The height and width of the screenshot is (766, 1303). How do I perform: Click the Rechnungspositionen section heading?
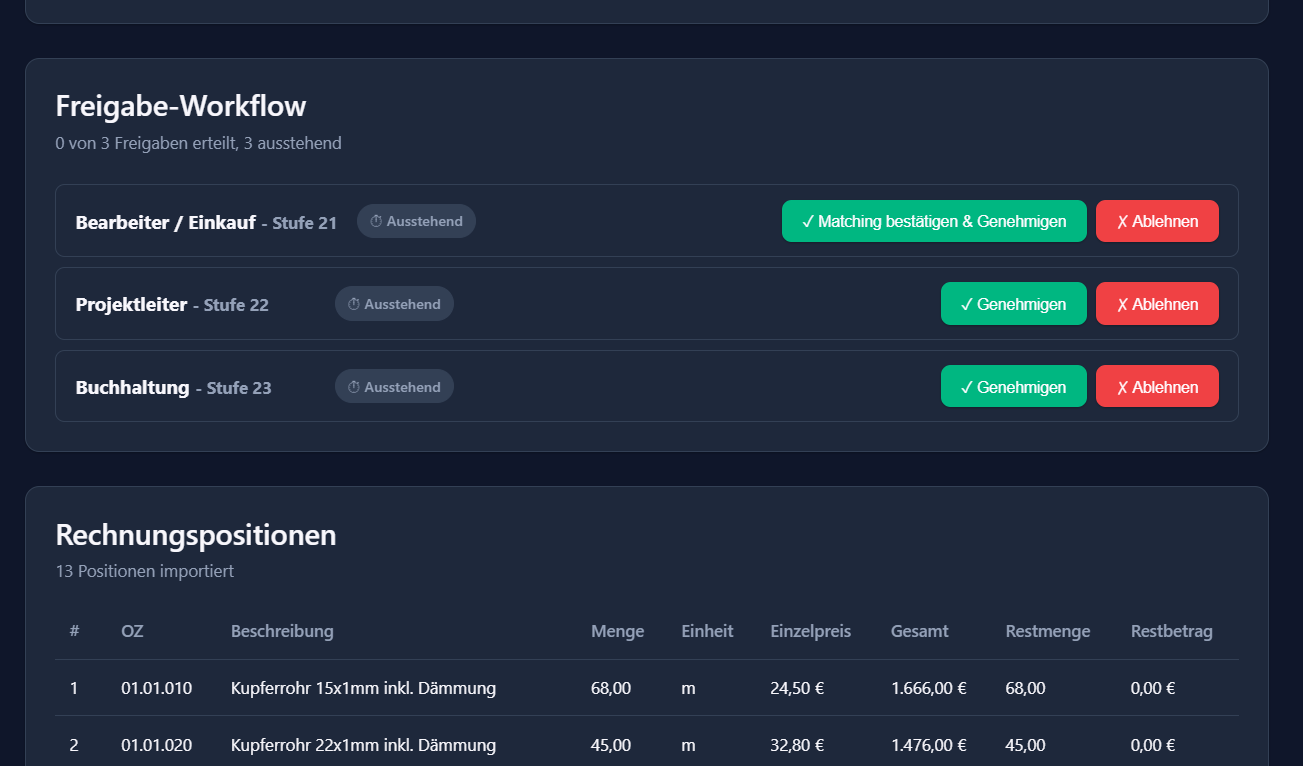[196, 535]
